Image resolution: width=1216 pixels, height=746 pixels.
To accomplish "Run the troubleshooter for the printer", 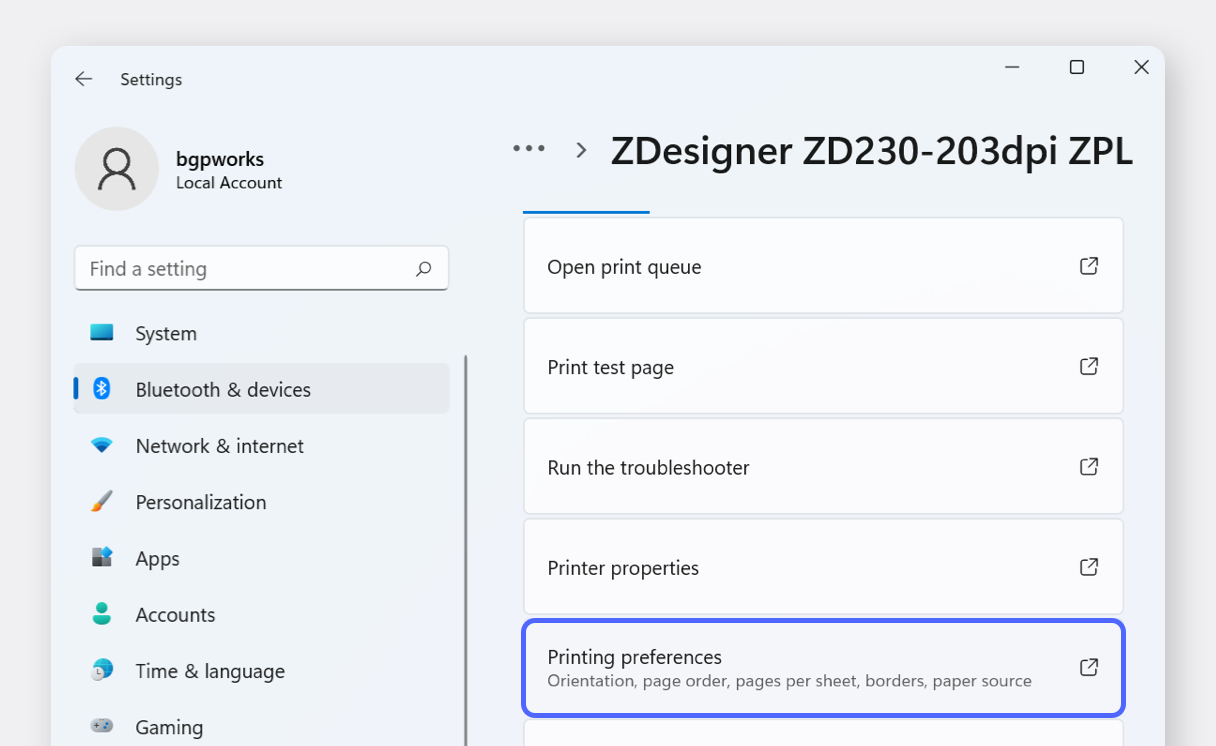I will (823, 467).
